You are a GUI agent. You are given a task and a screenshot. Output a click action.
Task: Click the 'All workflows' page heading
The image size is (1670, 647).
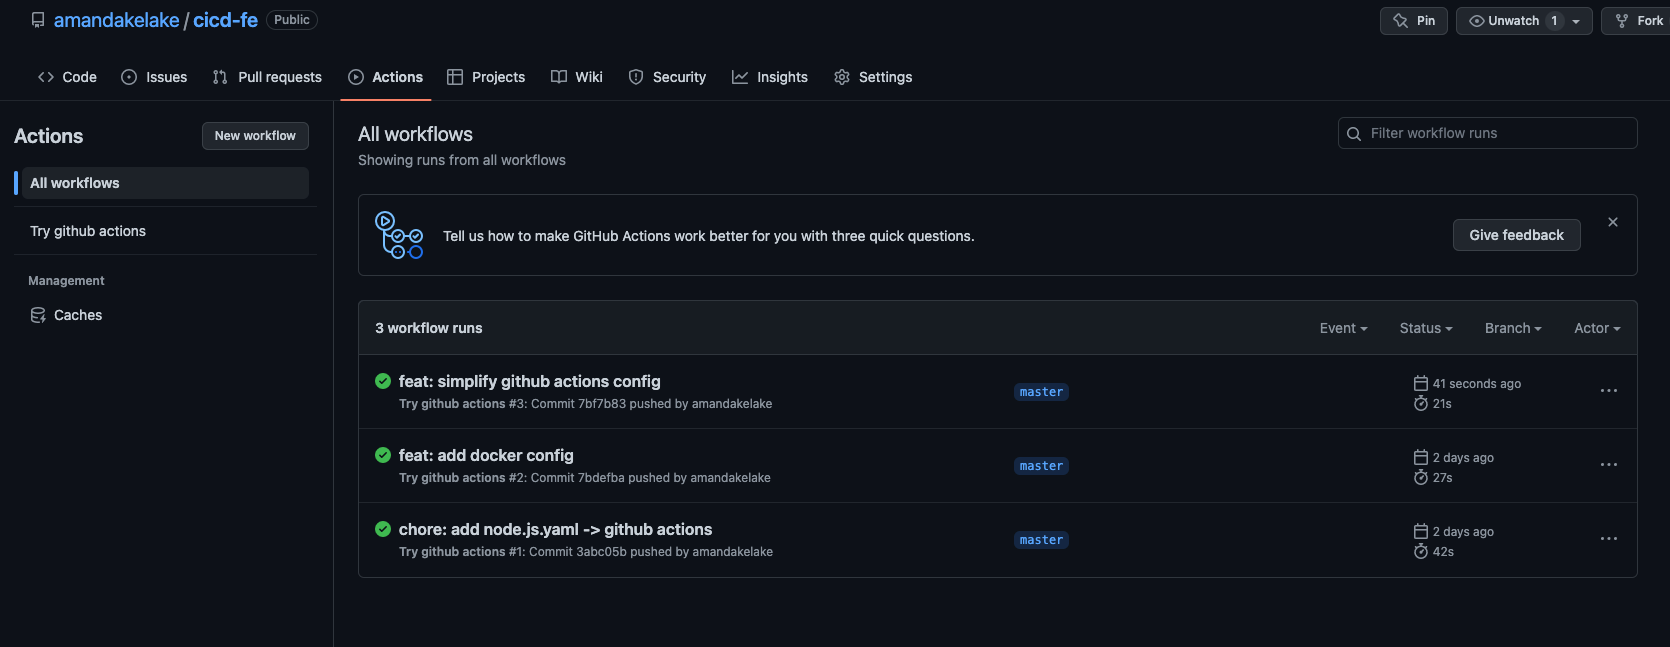tap(415, 134)
